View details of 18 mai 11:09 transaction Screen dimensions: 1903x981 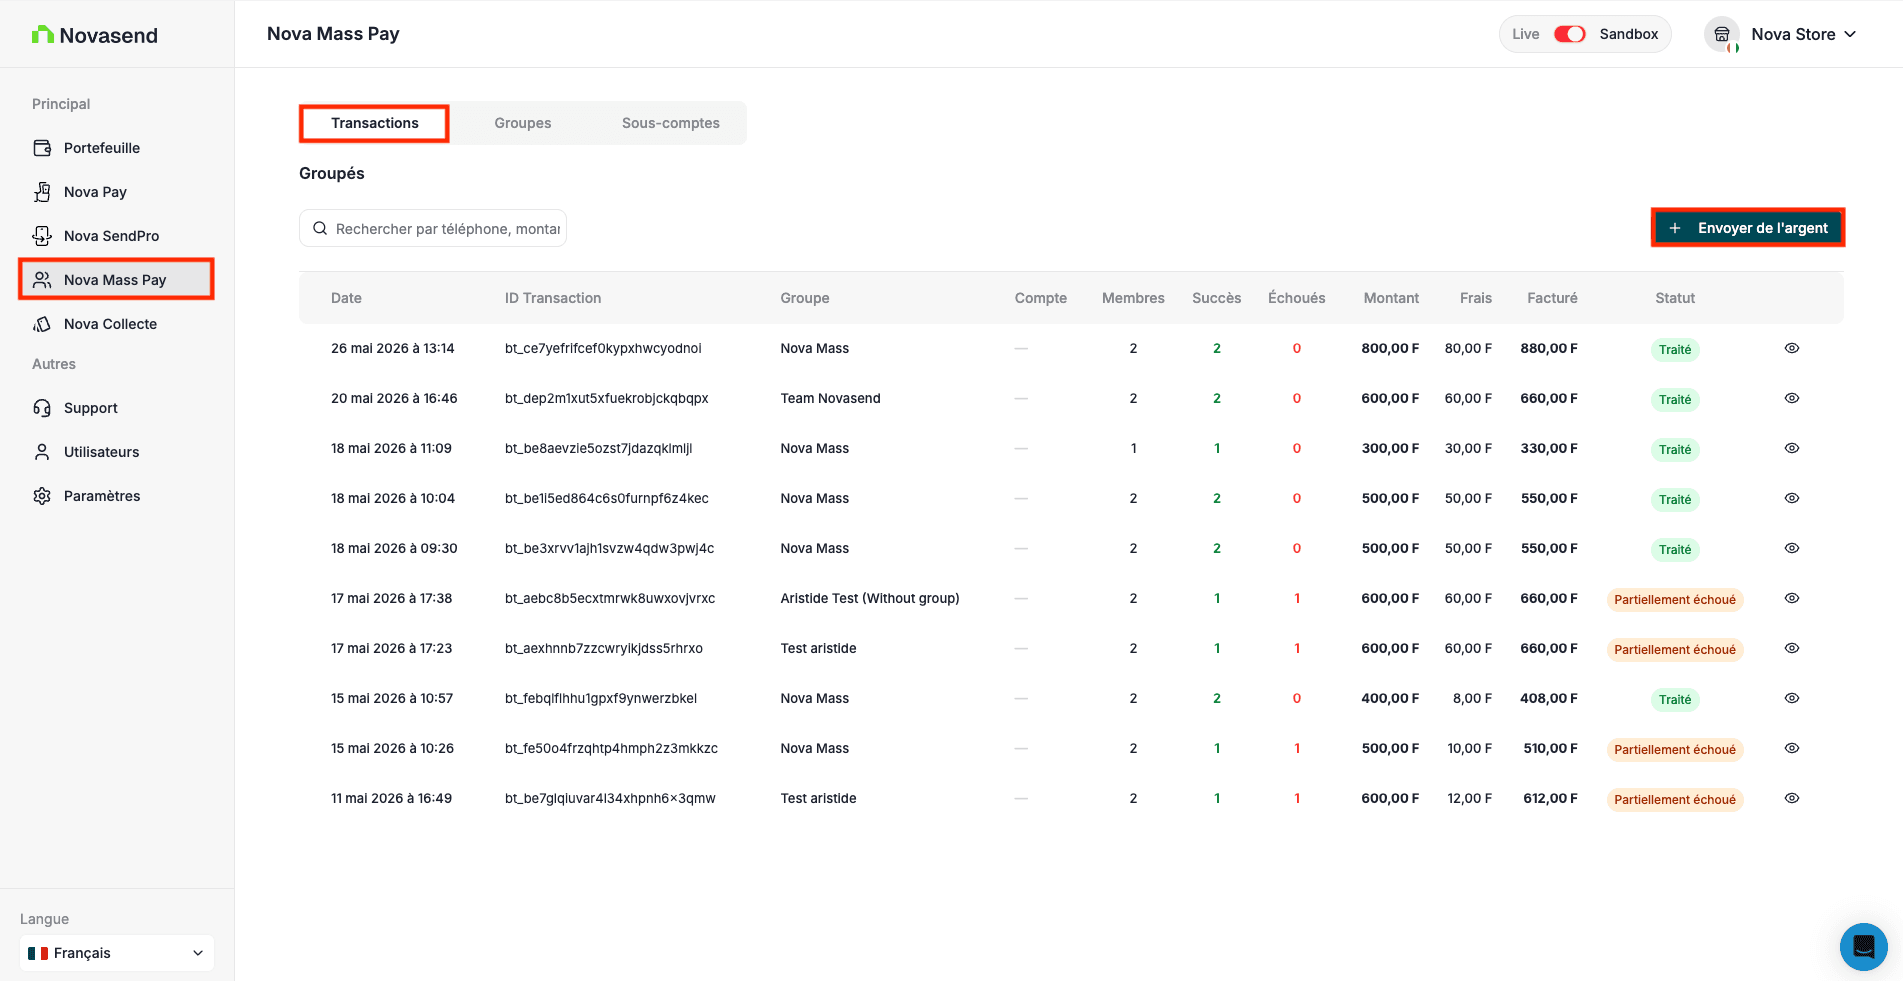point(1792,448)
